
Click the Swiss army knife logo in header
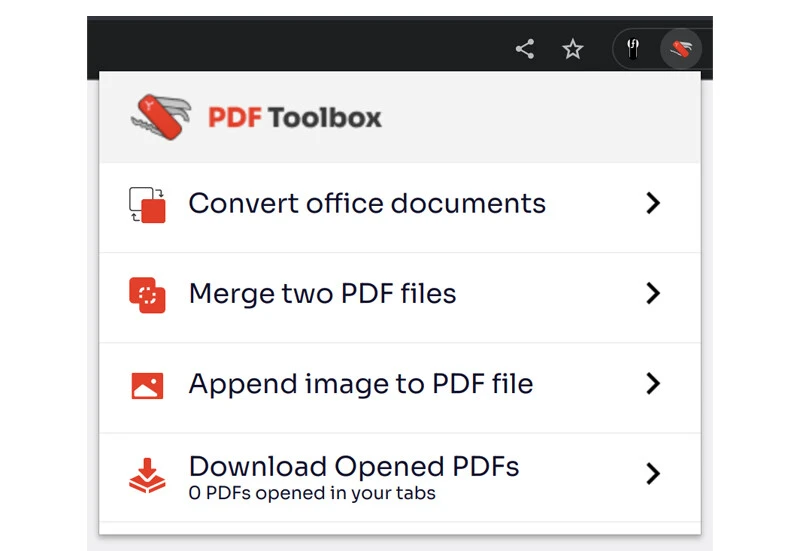[160, 118]
